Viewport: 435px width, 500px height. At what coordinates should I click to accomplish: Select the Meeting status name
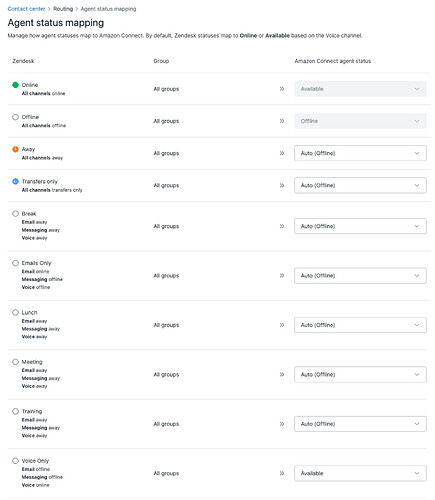[32, 362]
